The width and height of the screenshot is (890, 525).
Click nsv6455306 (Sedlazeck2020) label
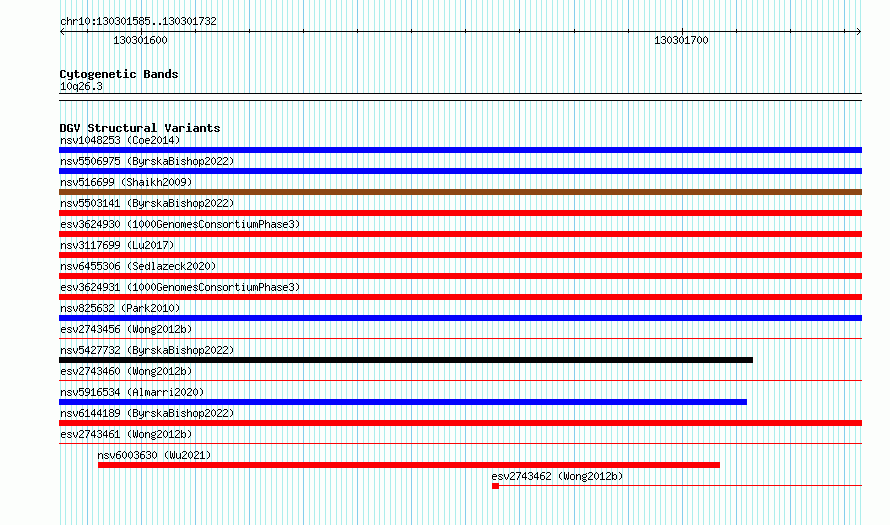pyautogui.click(x=138, y=266)
